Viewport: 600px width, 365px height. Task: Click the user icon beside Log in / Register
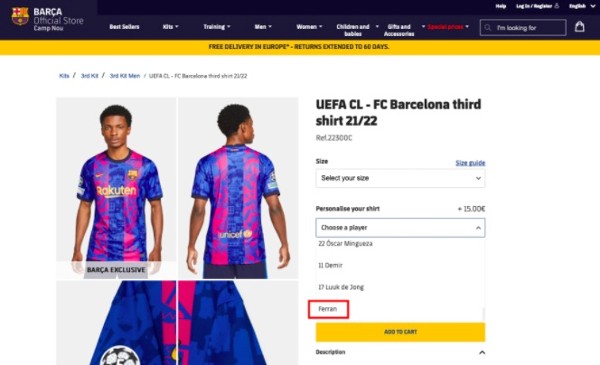pos(556,6)
